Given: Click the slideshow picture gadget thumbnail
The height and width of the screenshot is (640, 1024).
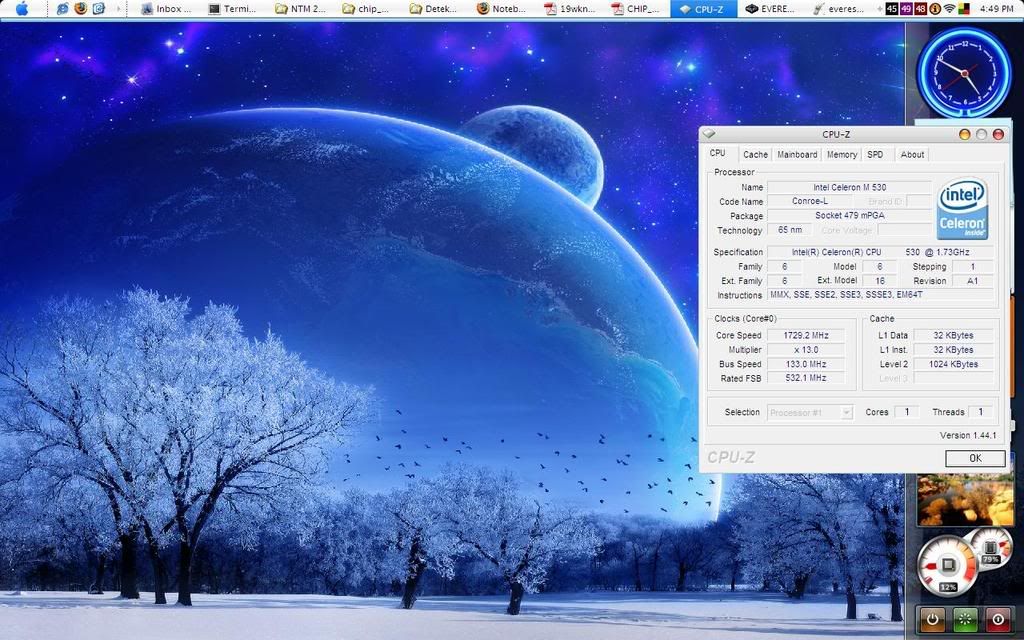Looking at the screenshot, I should (x=965, y=500).
